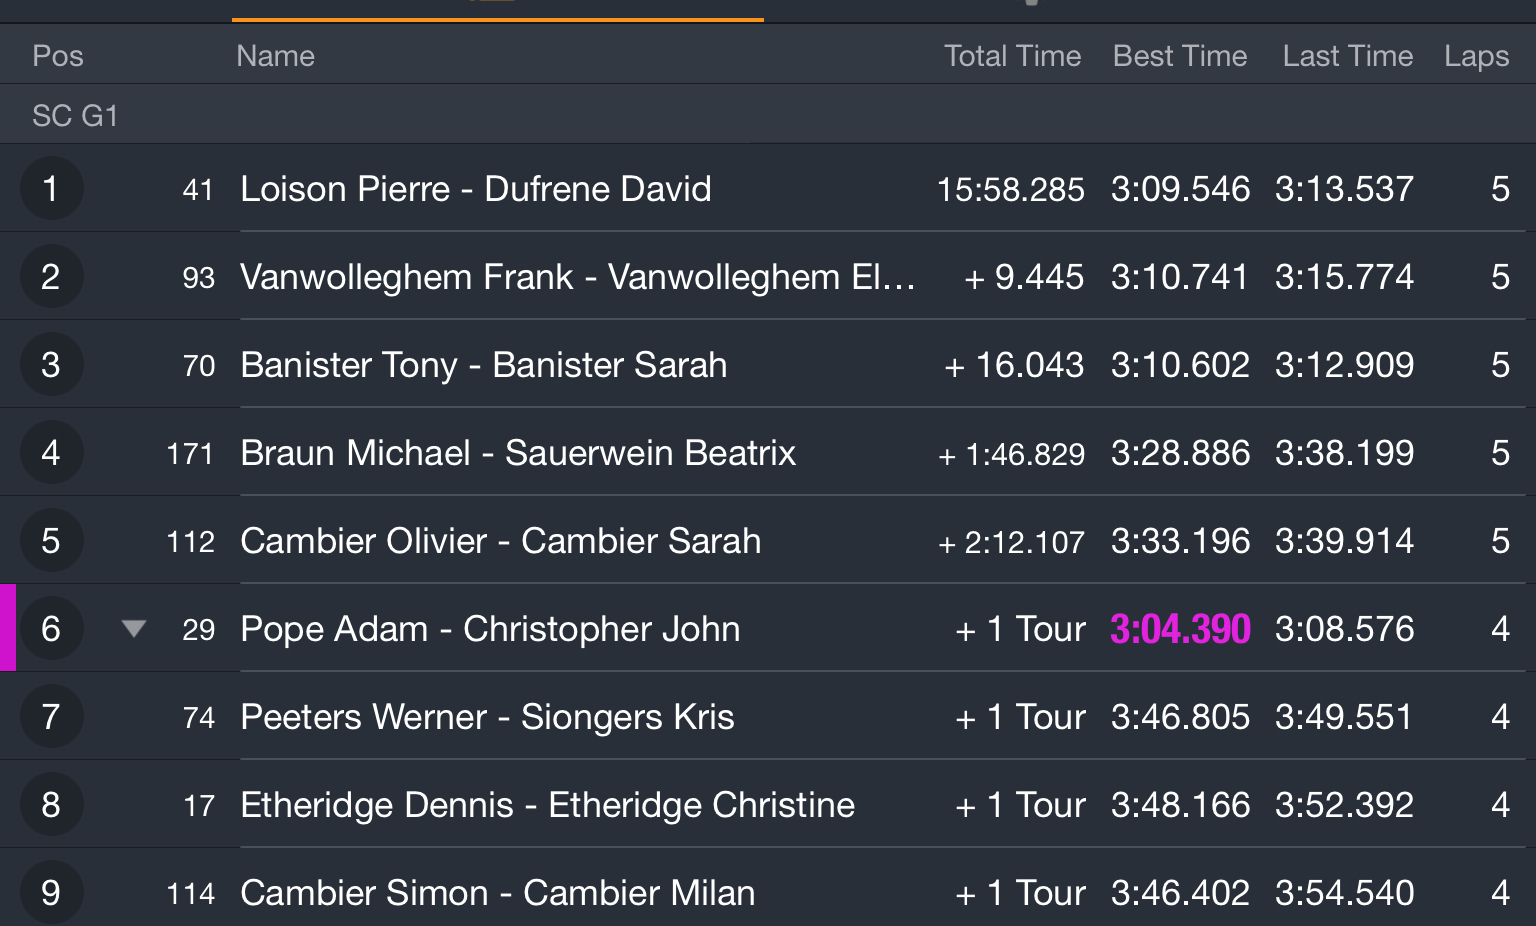
Task: Select position 7 circle badge
Action: [x=51, y=716]
